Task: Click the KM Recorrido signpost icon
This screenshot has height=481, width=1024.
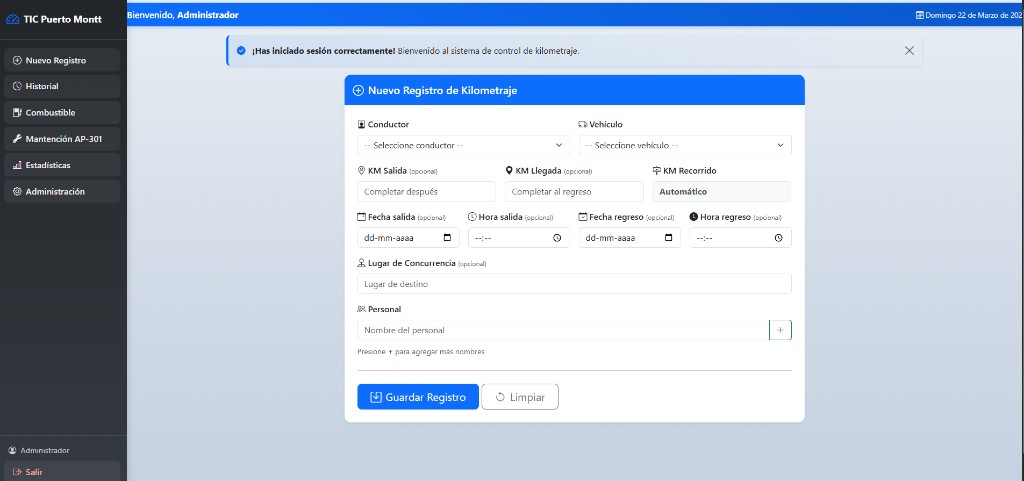Action: (657, 170)
